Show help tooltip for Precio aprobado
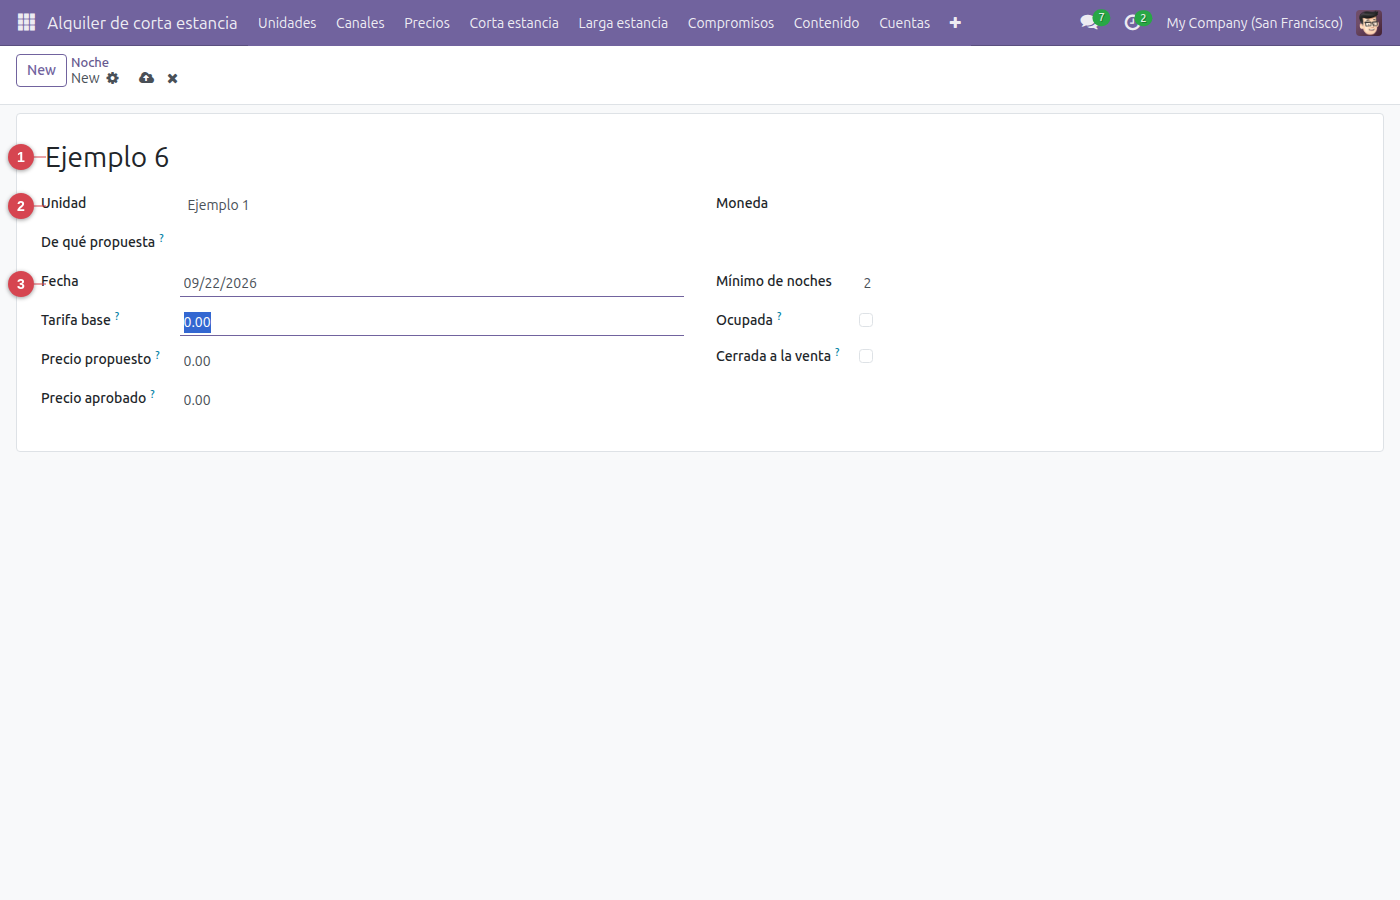 [153, 394]
